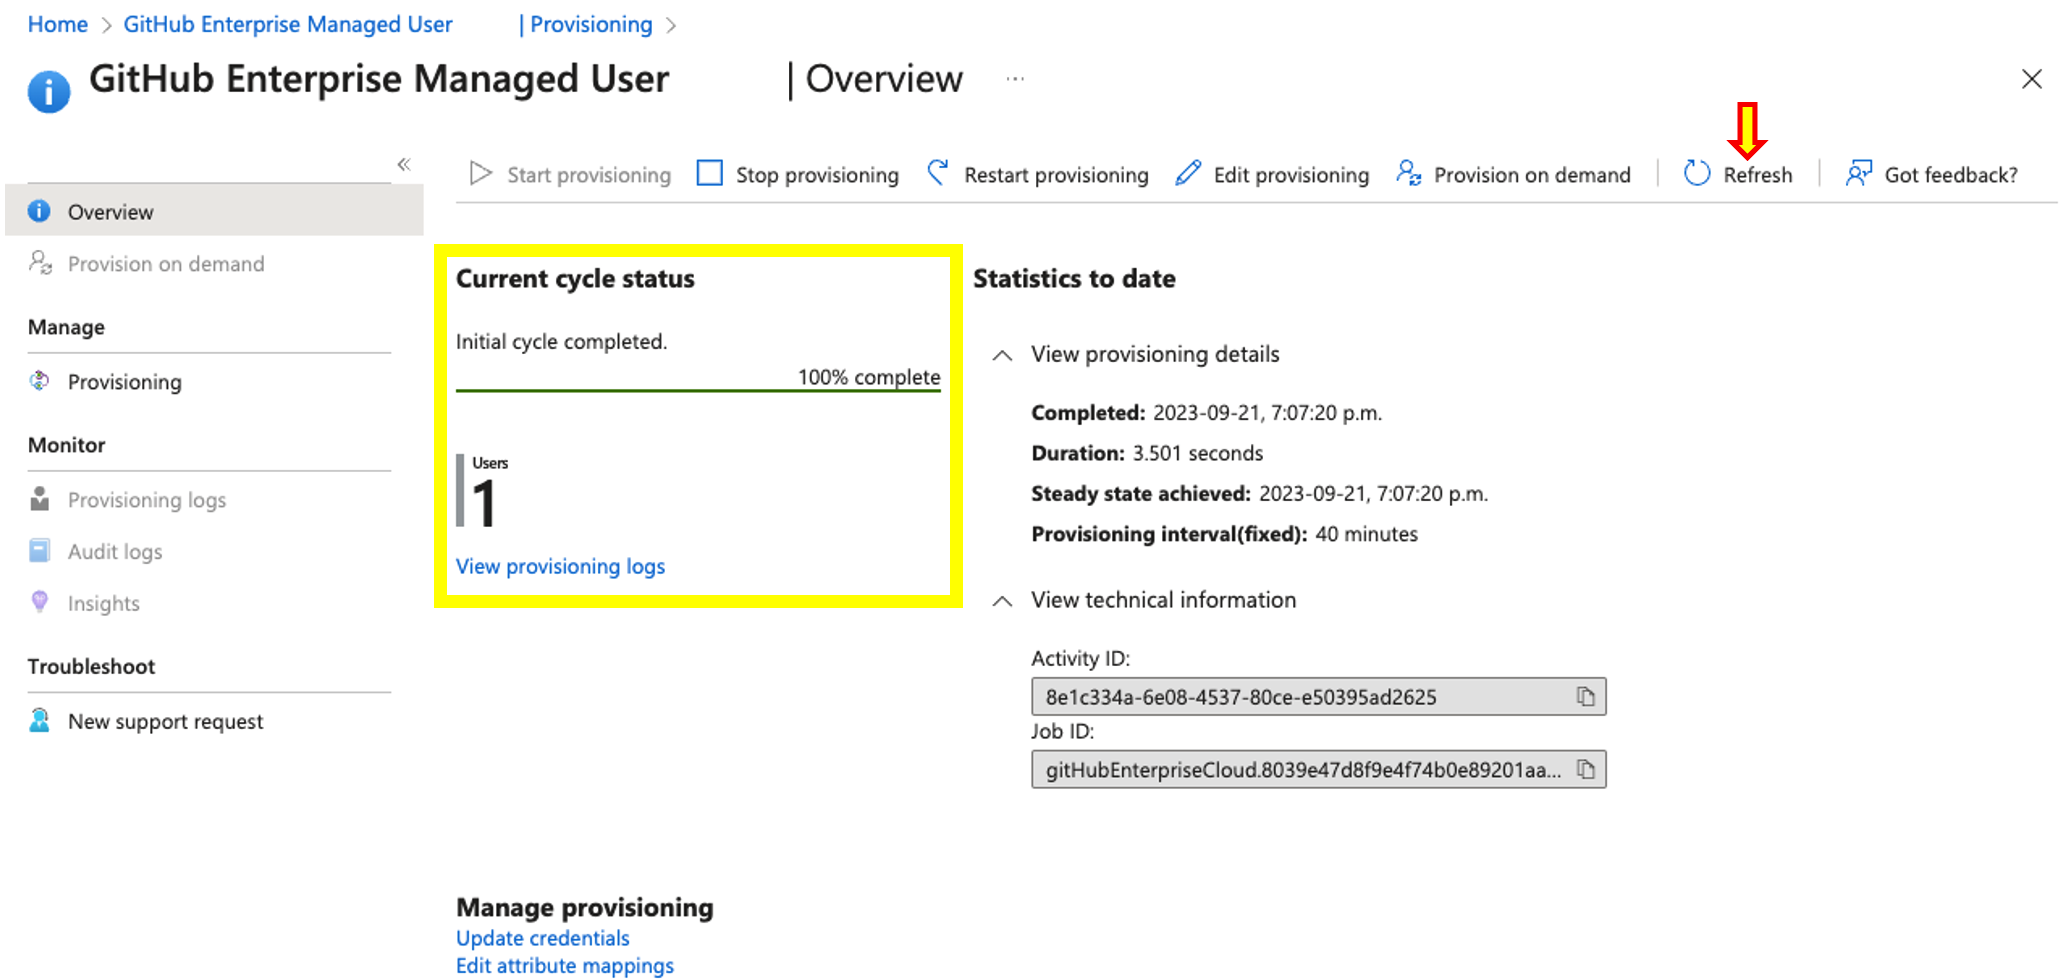Select Overview in the sidebar
Viewport: 2061px width, 980px height.
tap(214, 211)
